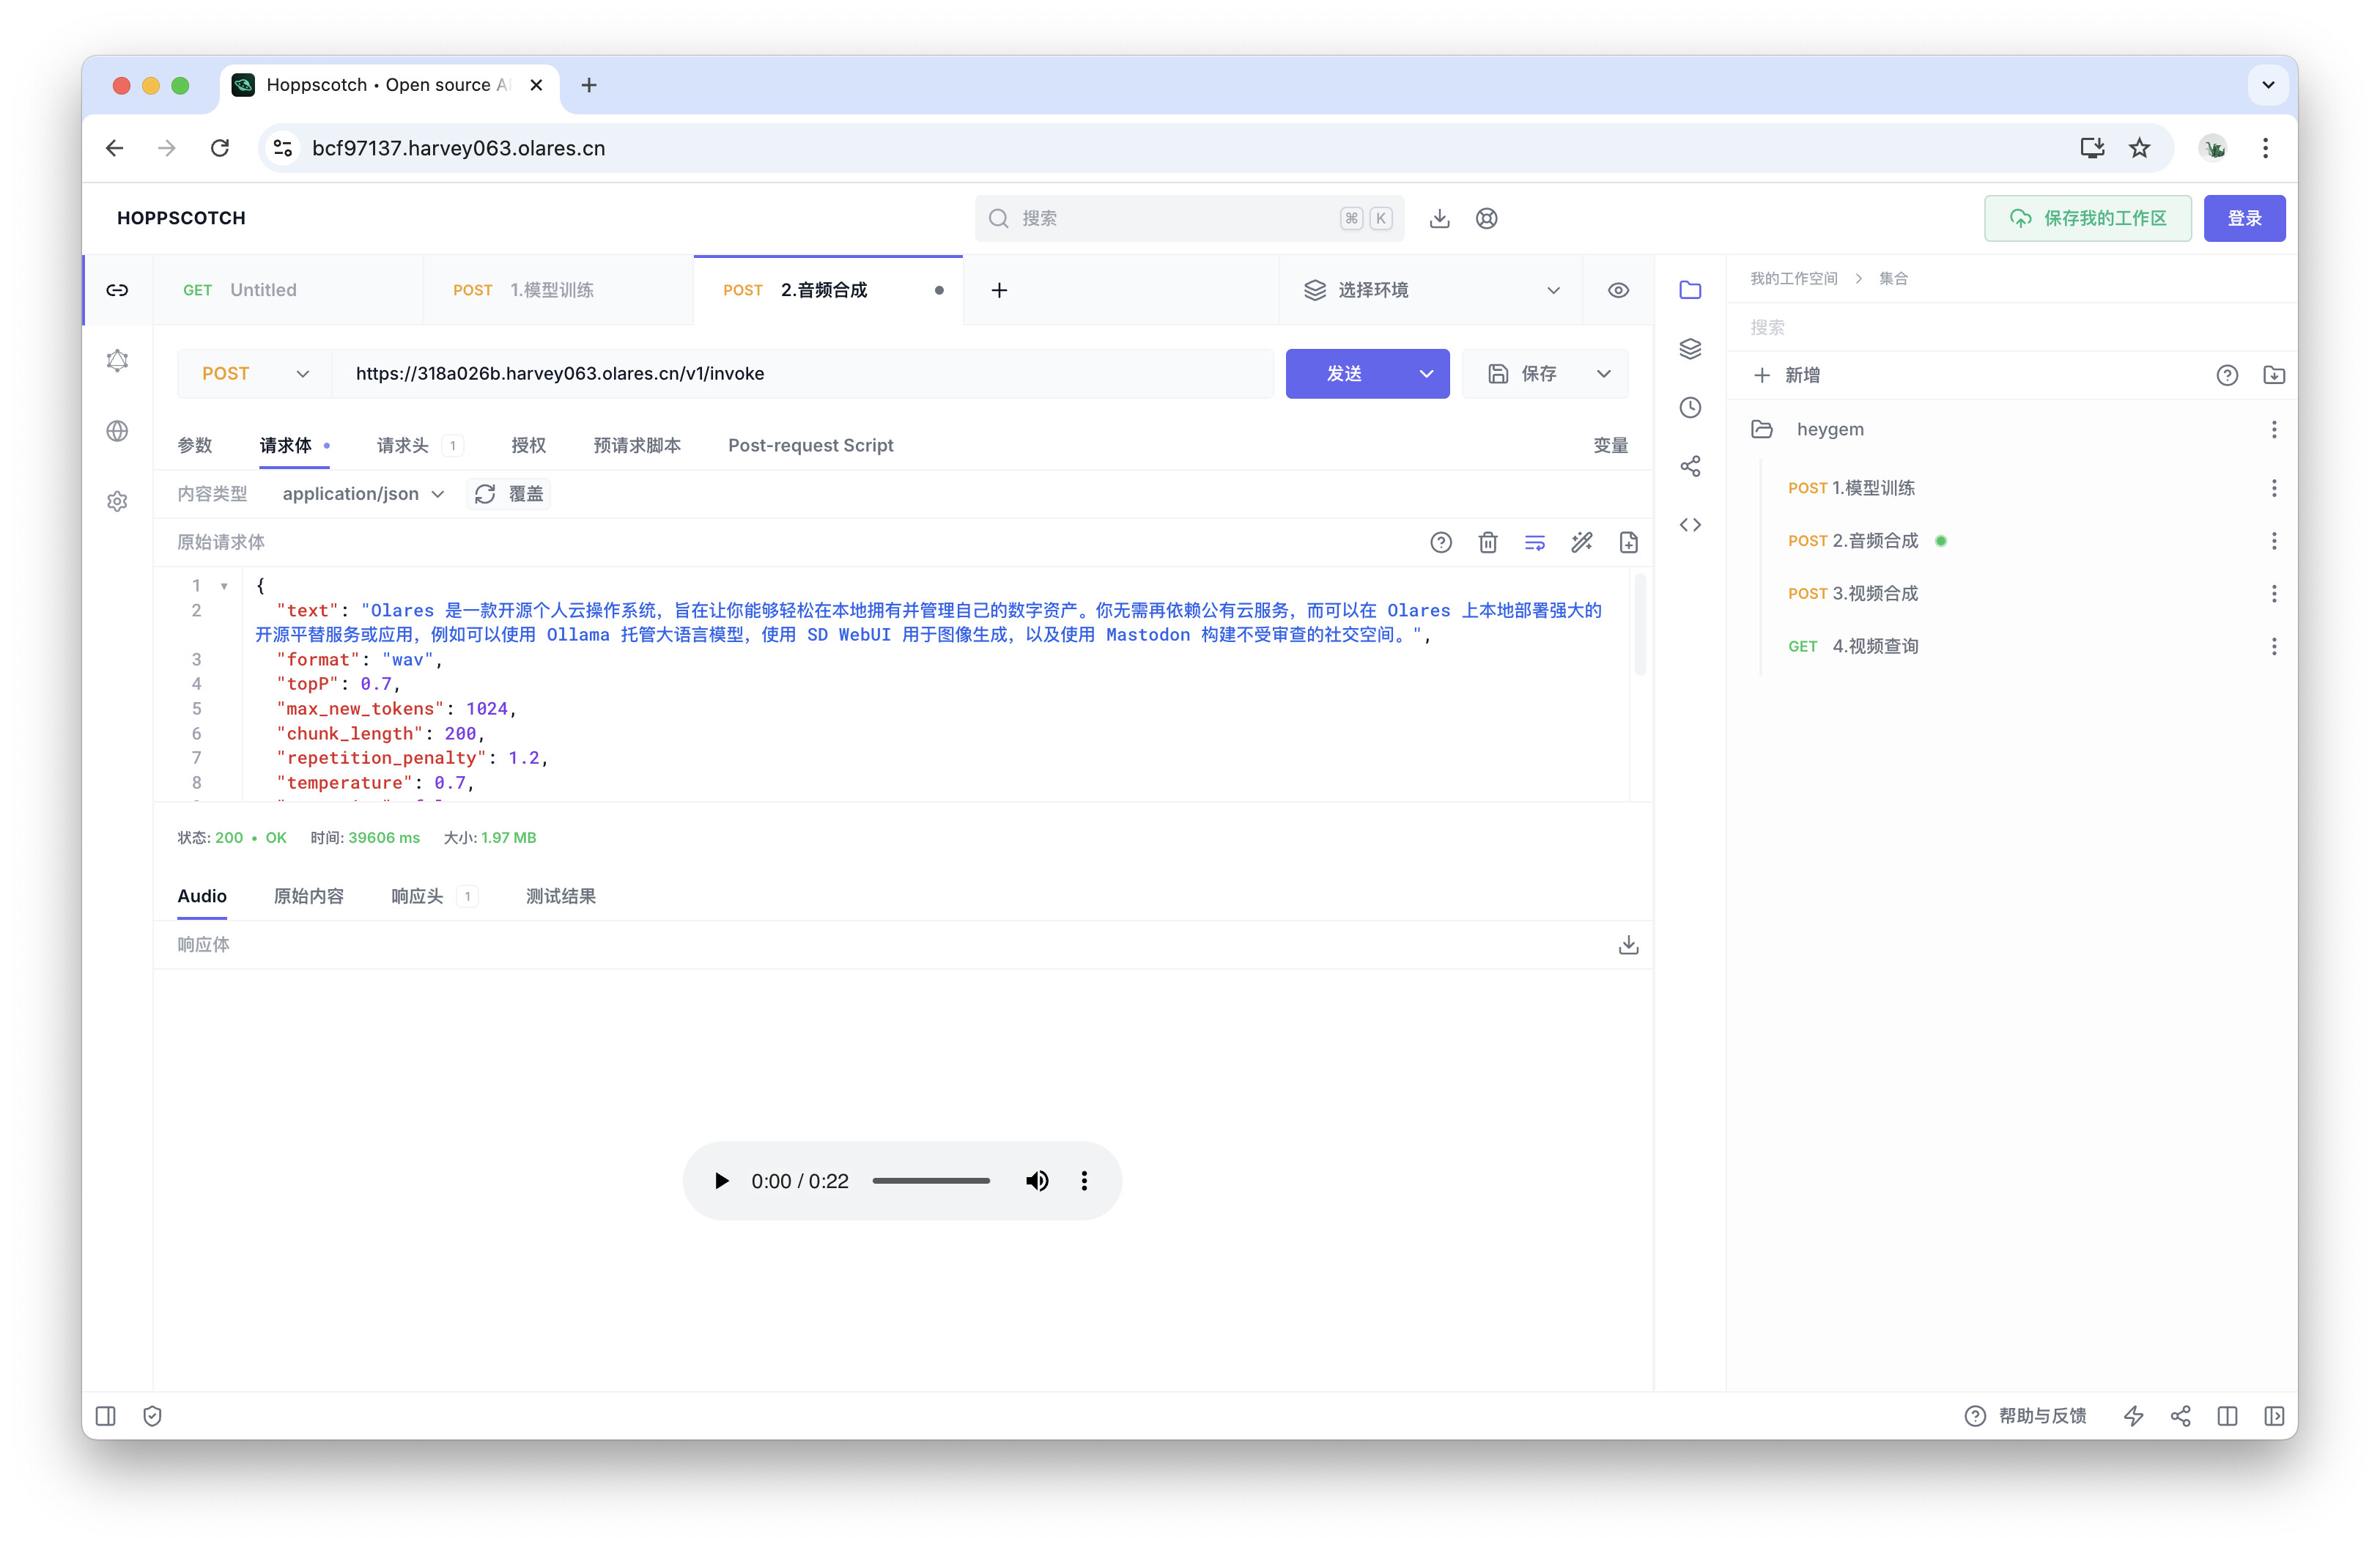
Task: Download the audio response body
Action: [x=1628, y=945]
